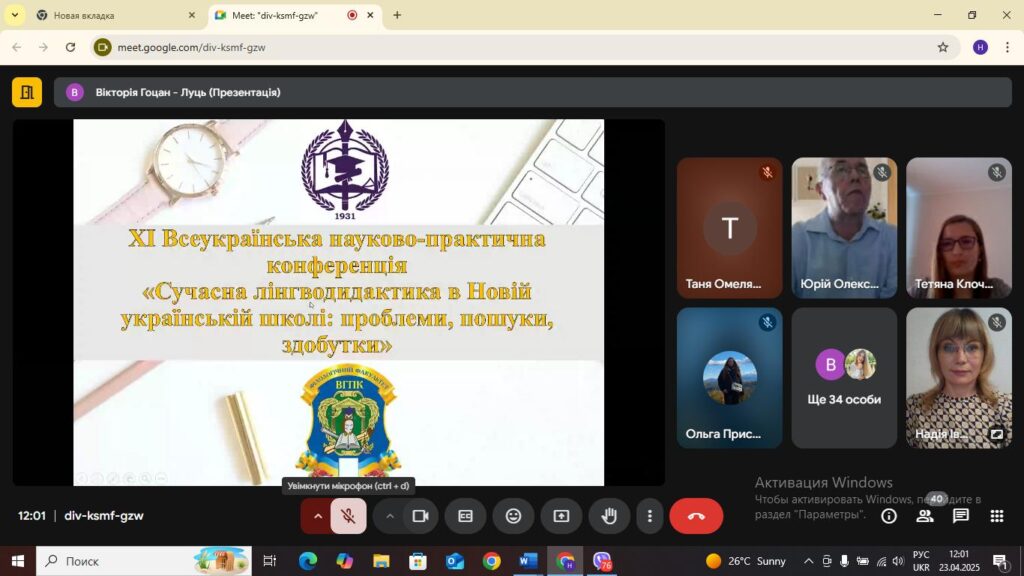
Task: Select presenter bar Вікторія Гоцан – Луць
Action: point(533,92)
